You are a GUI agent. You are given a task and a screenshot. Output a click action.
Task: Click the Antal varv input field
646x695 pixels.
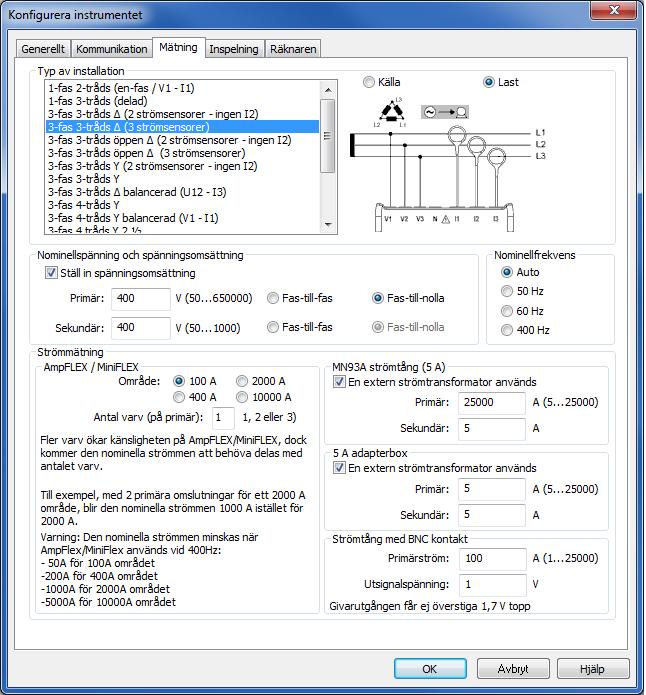coord(223,418)
